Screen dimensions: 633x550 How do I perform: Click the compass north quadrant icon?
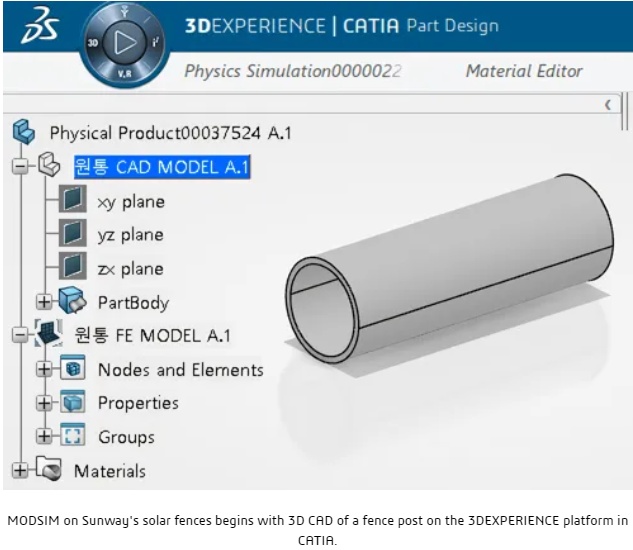point(124,11)
